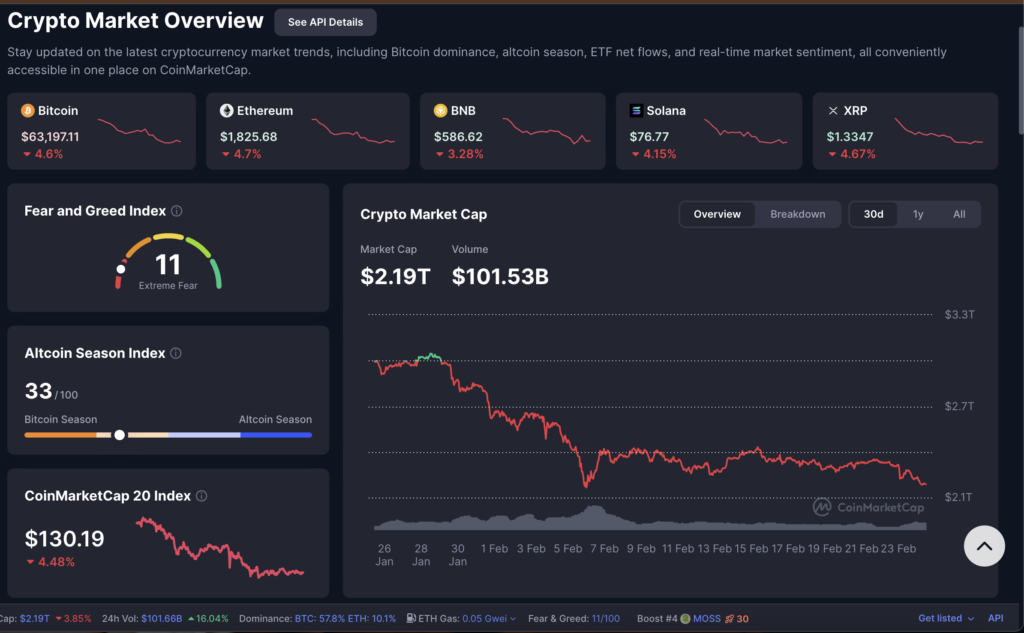The image size is (1024, 633).
Task: Select the 30d time range
Action: point(873,214)
